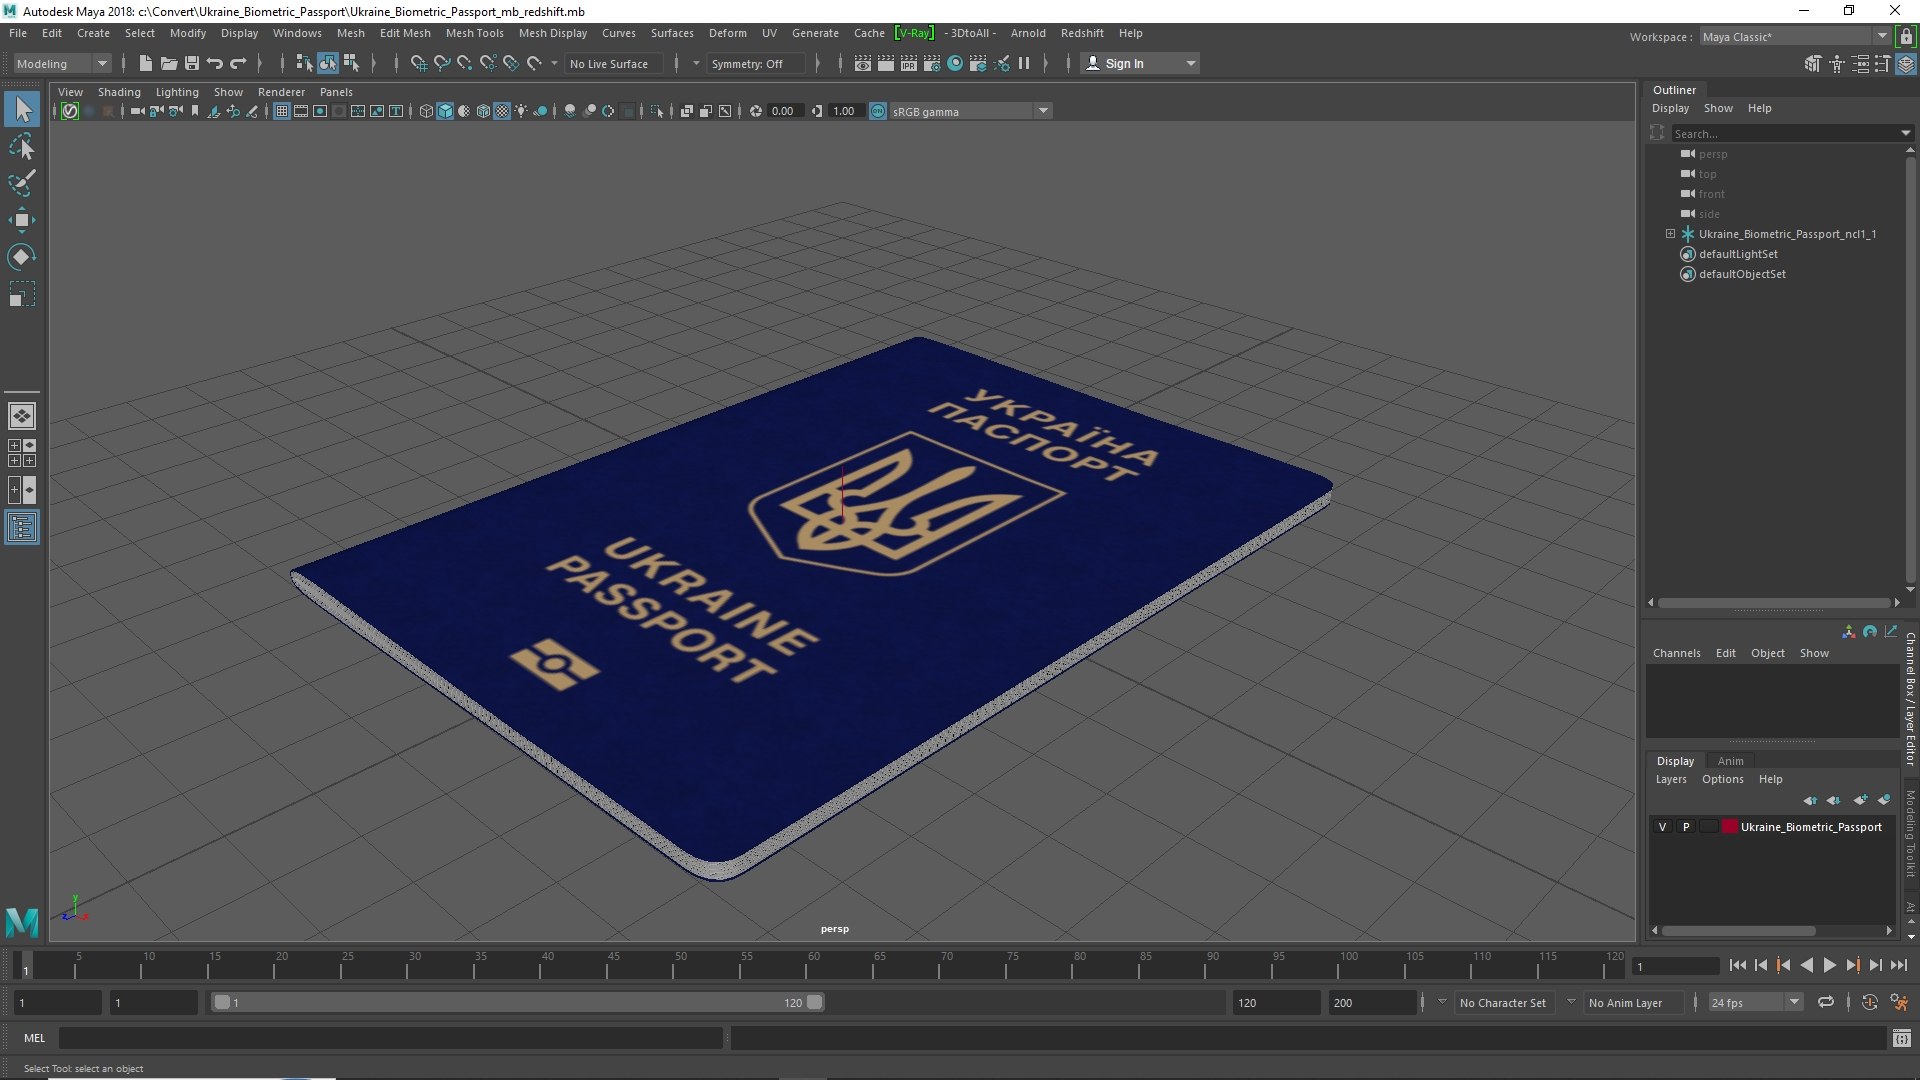Toggle layer visibility V for Ukraine_Biometric_Passport

tap(1662, 827)
